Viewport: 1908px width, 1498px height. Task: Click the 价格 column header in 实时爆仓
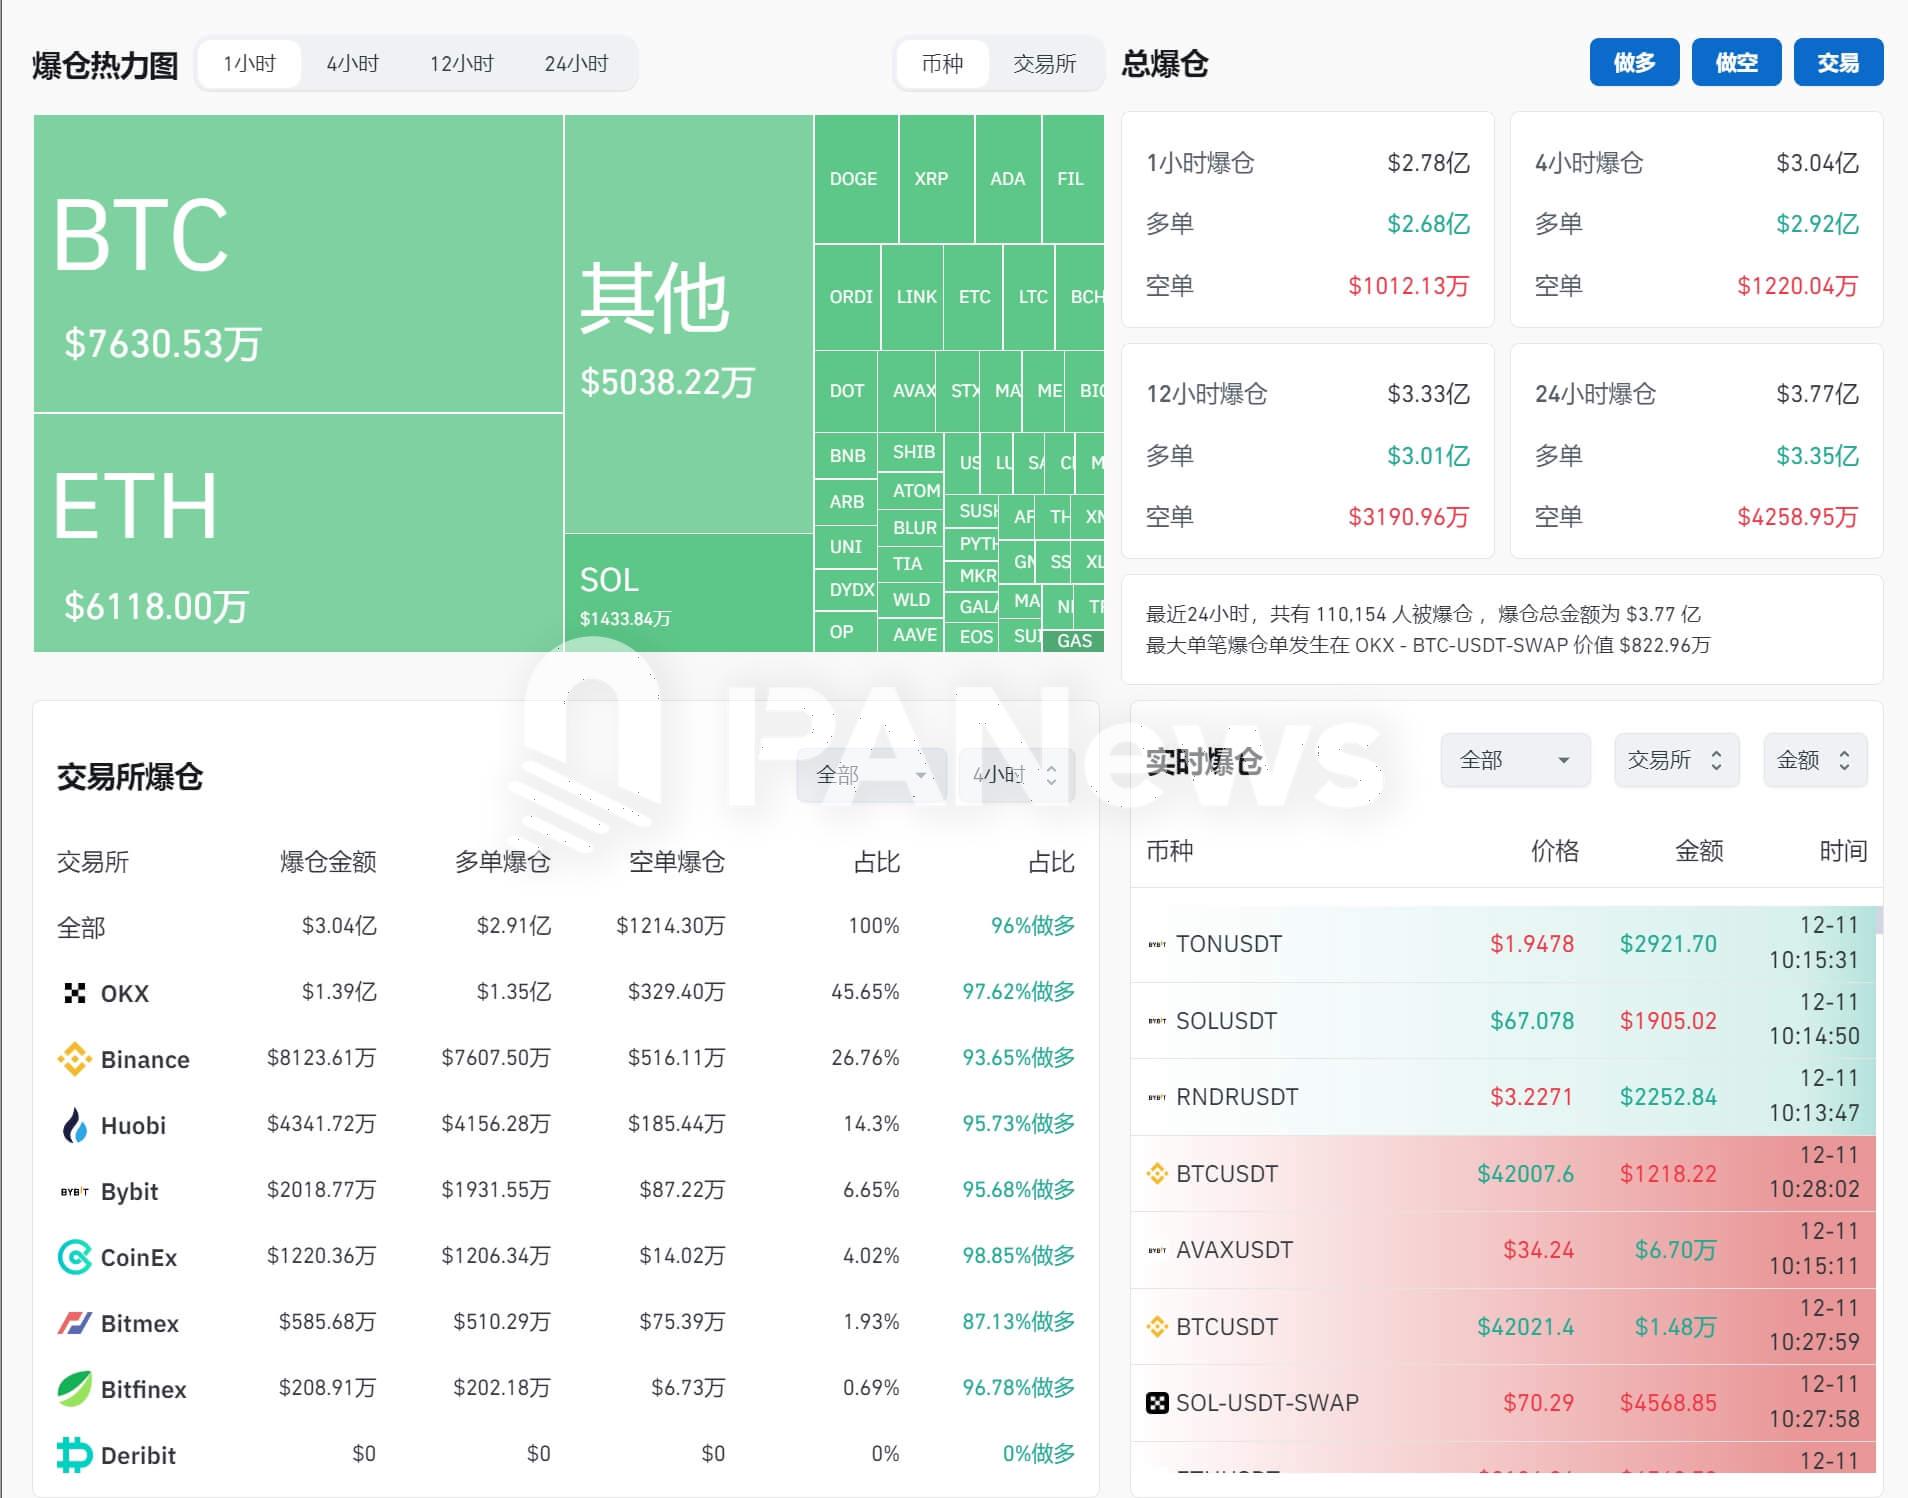pos(1555,851)
